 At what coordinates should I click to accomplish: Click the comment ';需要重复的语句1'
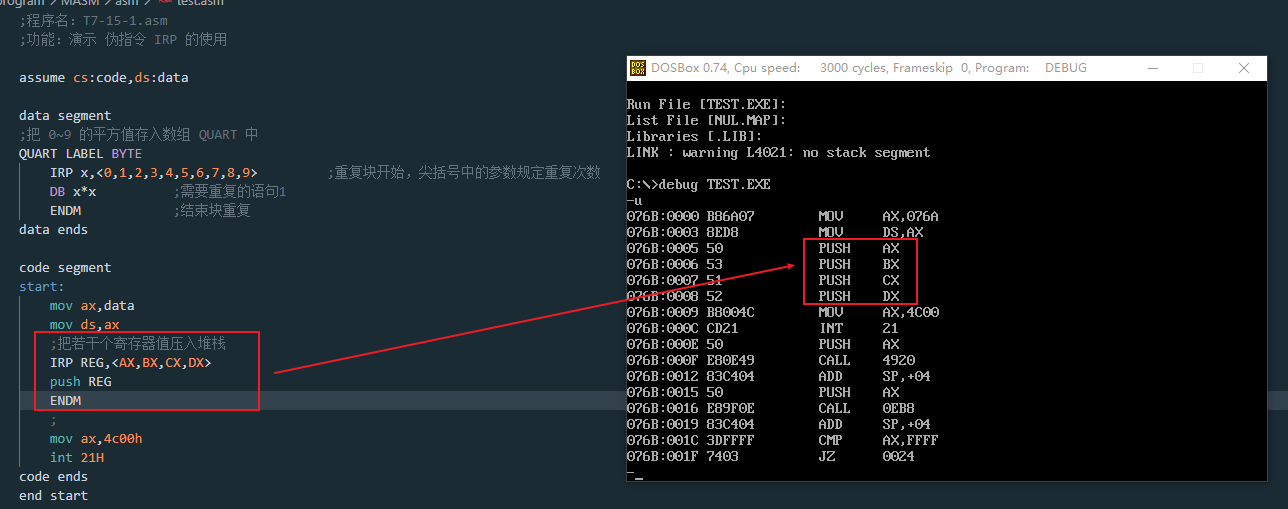point(230,191)
